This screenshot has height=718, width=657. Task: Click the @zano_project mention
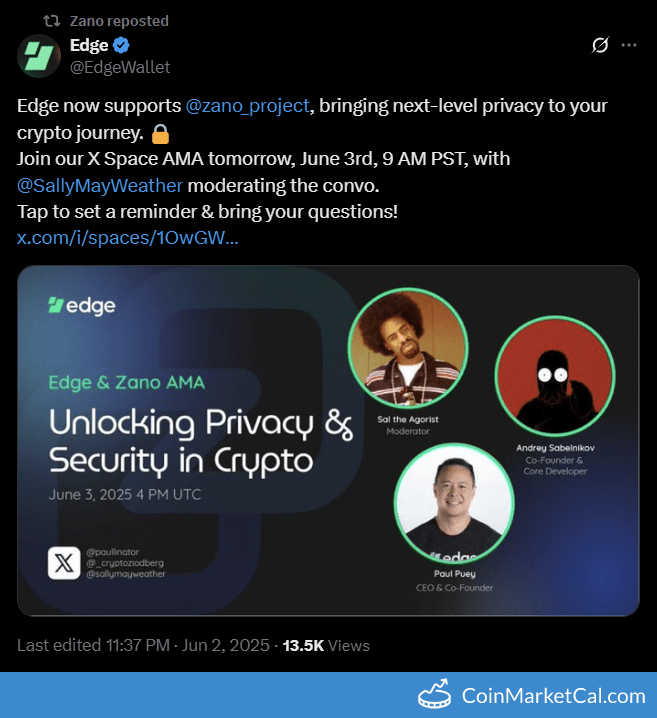click(x=247, y=106)
